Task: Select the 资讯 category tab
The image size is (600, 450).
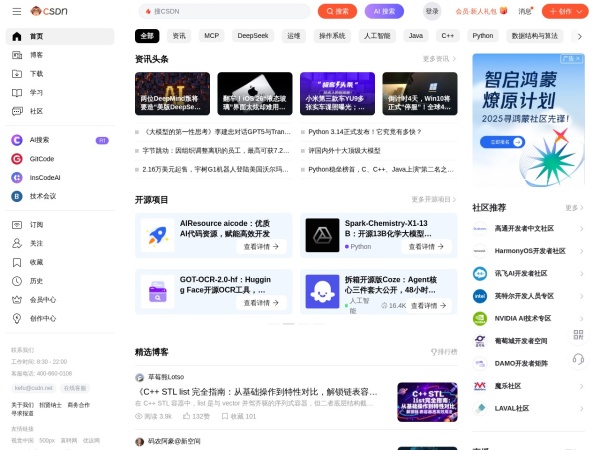Action: tap(179, 36)
